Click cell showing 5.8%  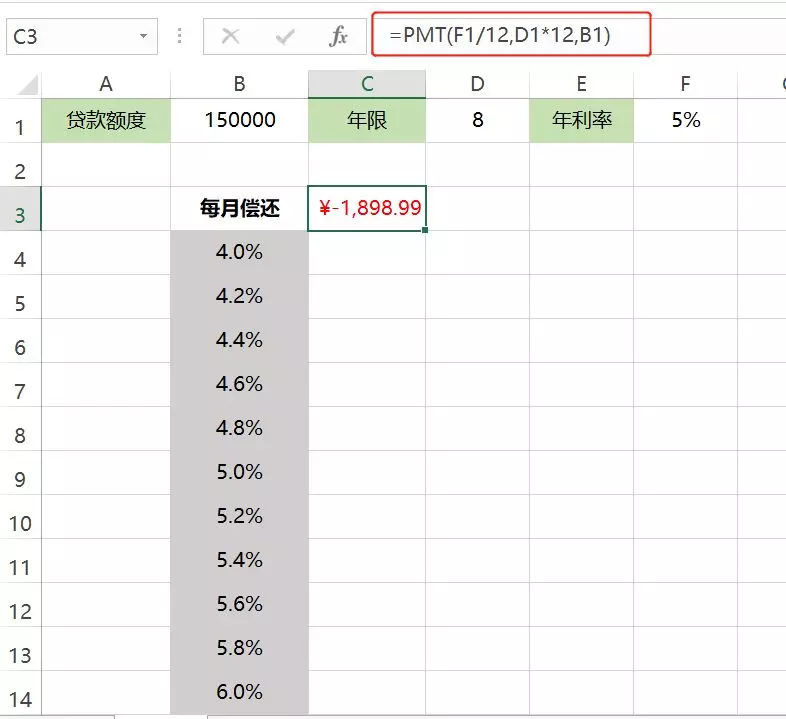(240, 649)
